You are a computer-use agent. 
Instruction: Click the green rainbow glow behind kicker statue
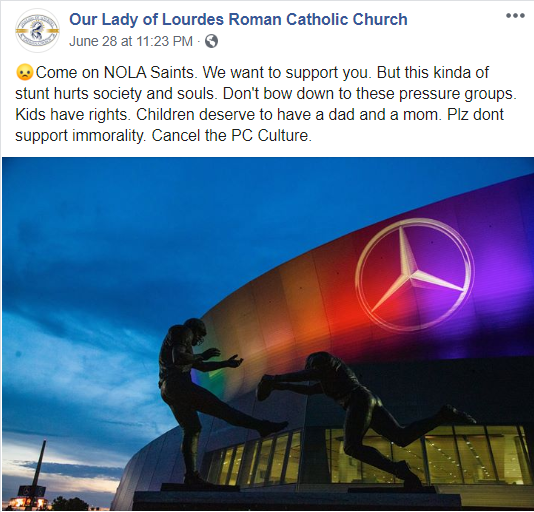(x=206, y=378)
